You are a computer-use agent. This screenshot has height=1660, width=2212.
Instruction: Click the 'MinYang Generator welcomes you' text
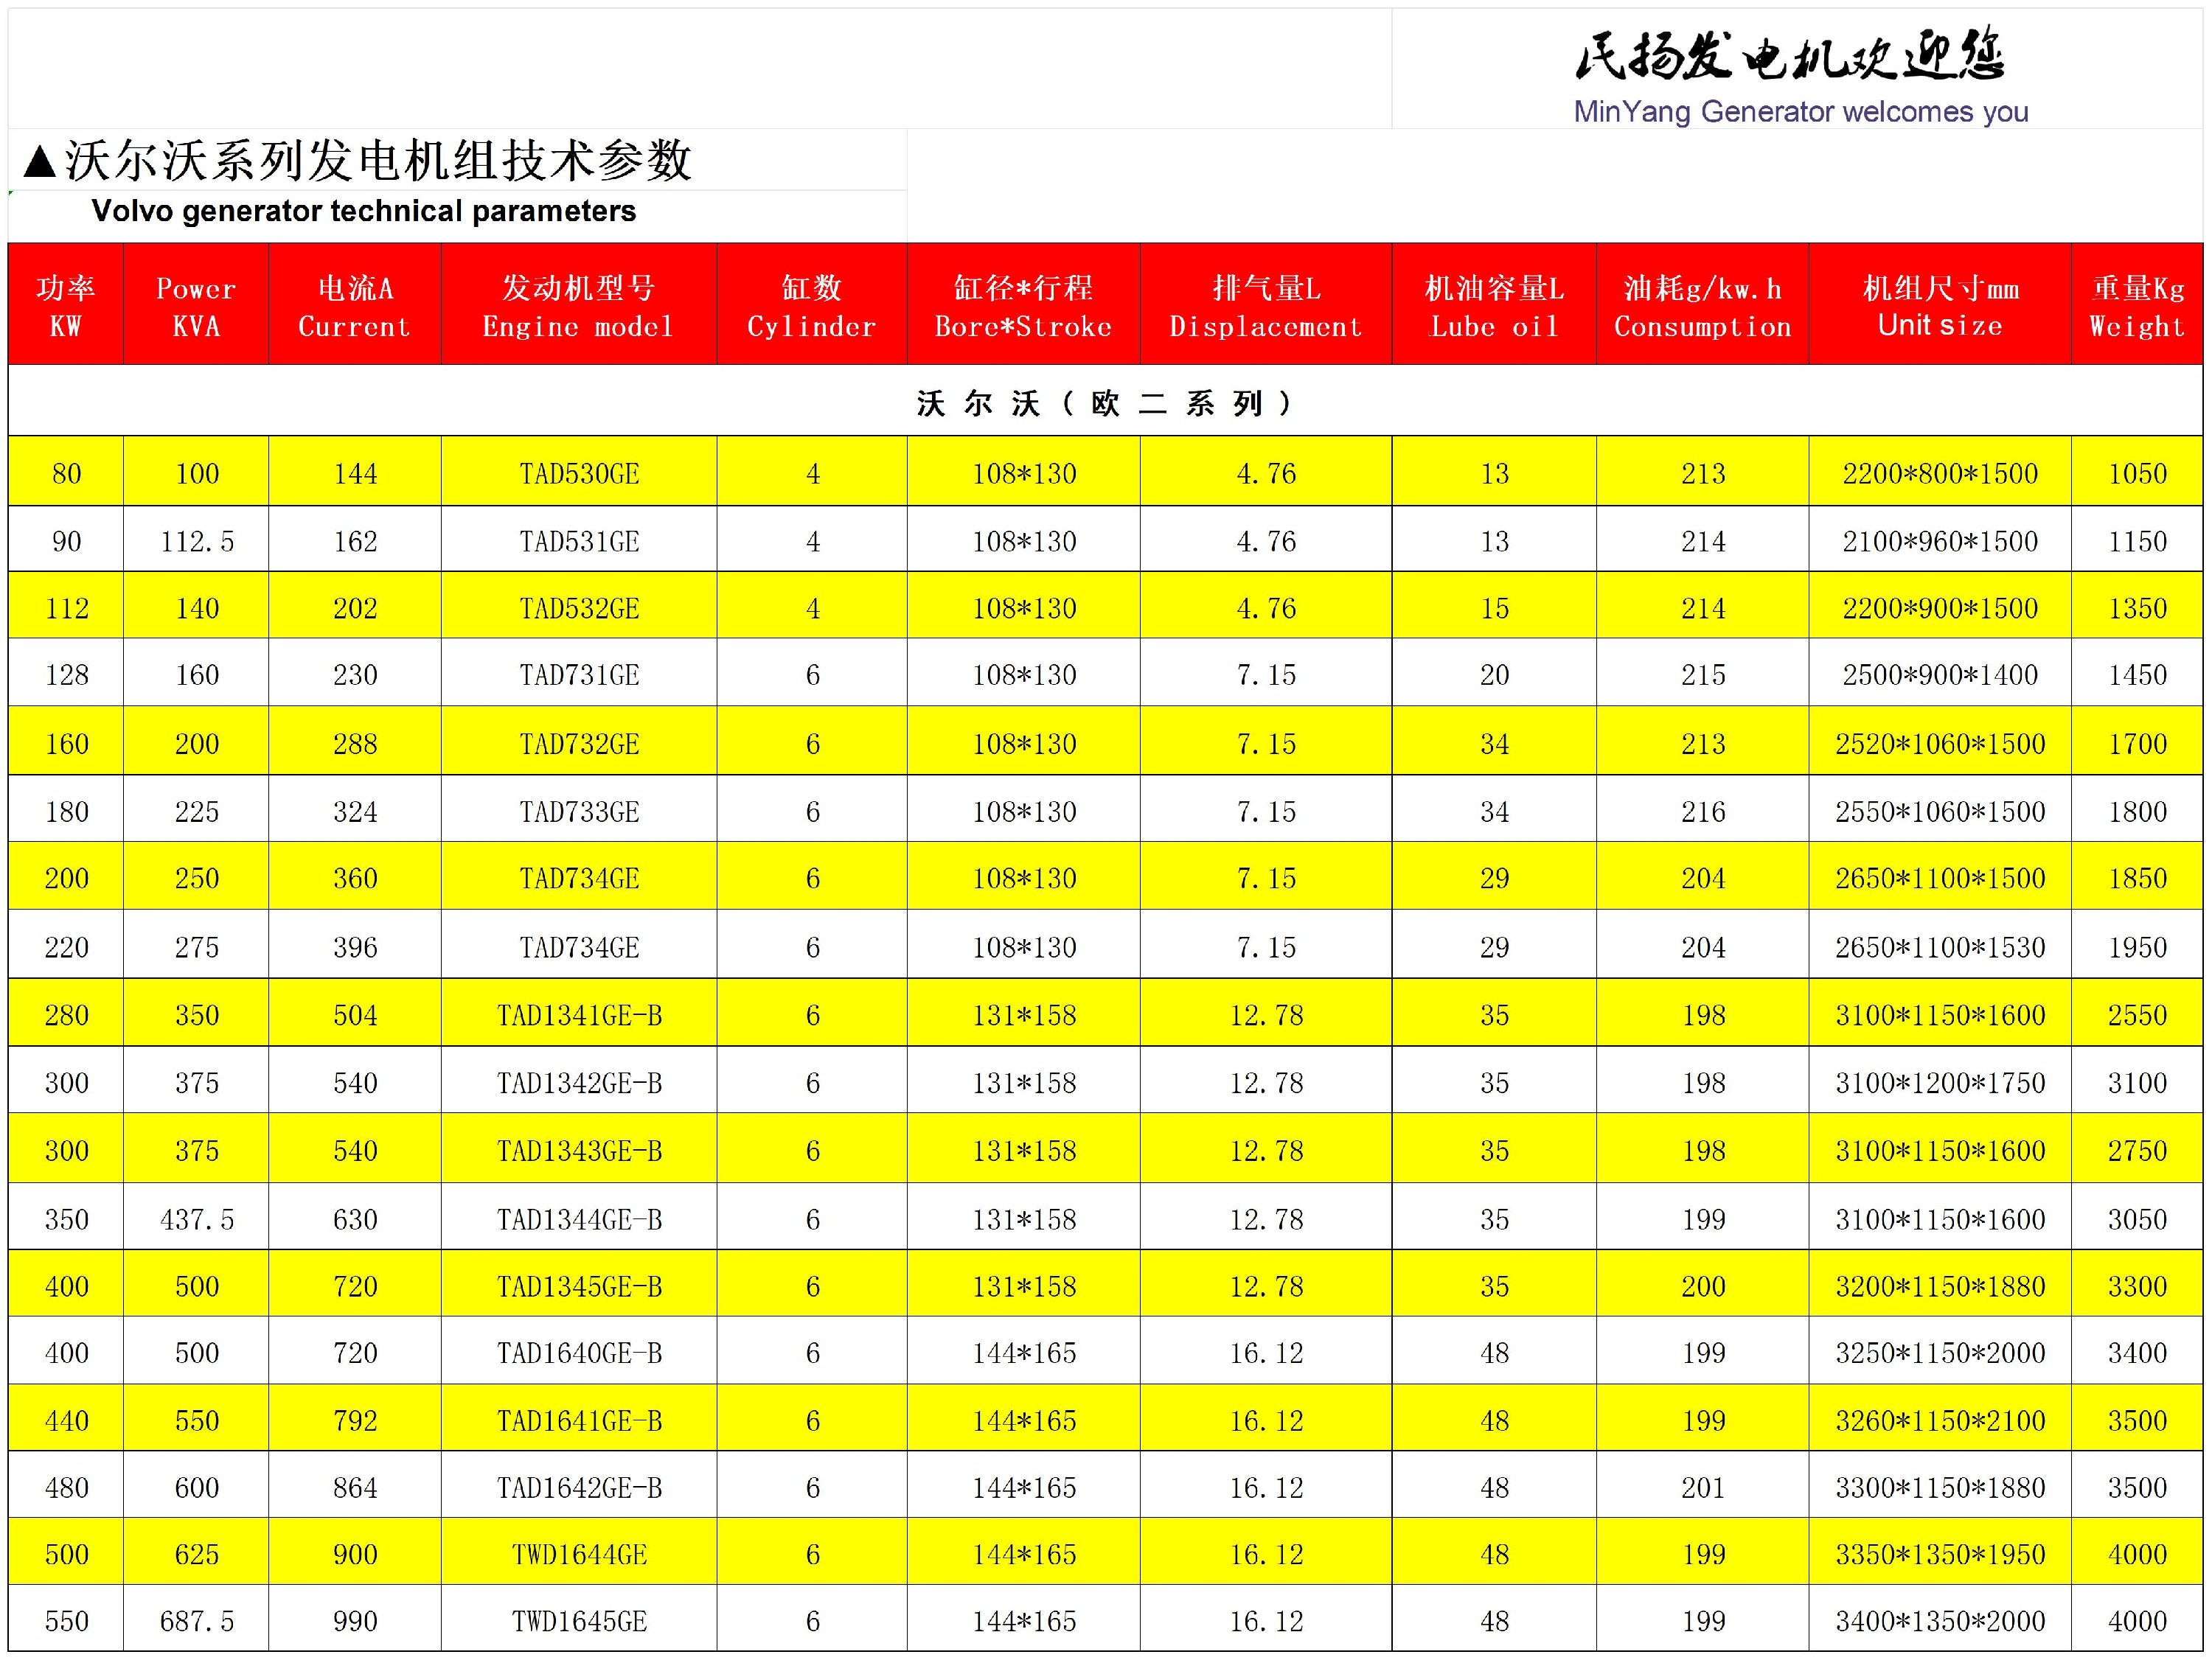[x=1800, y=111]
